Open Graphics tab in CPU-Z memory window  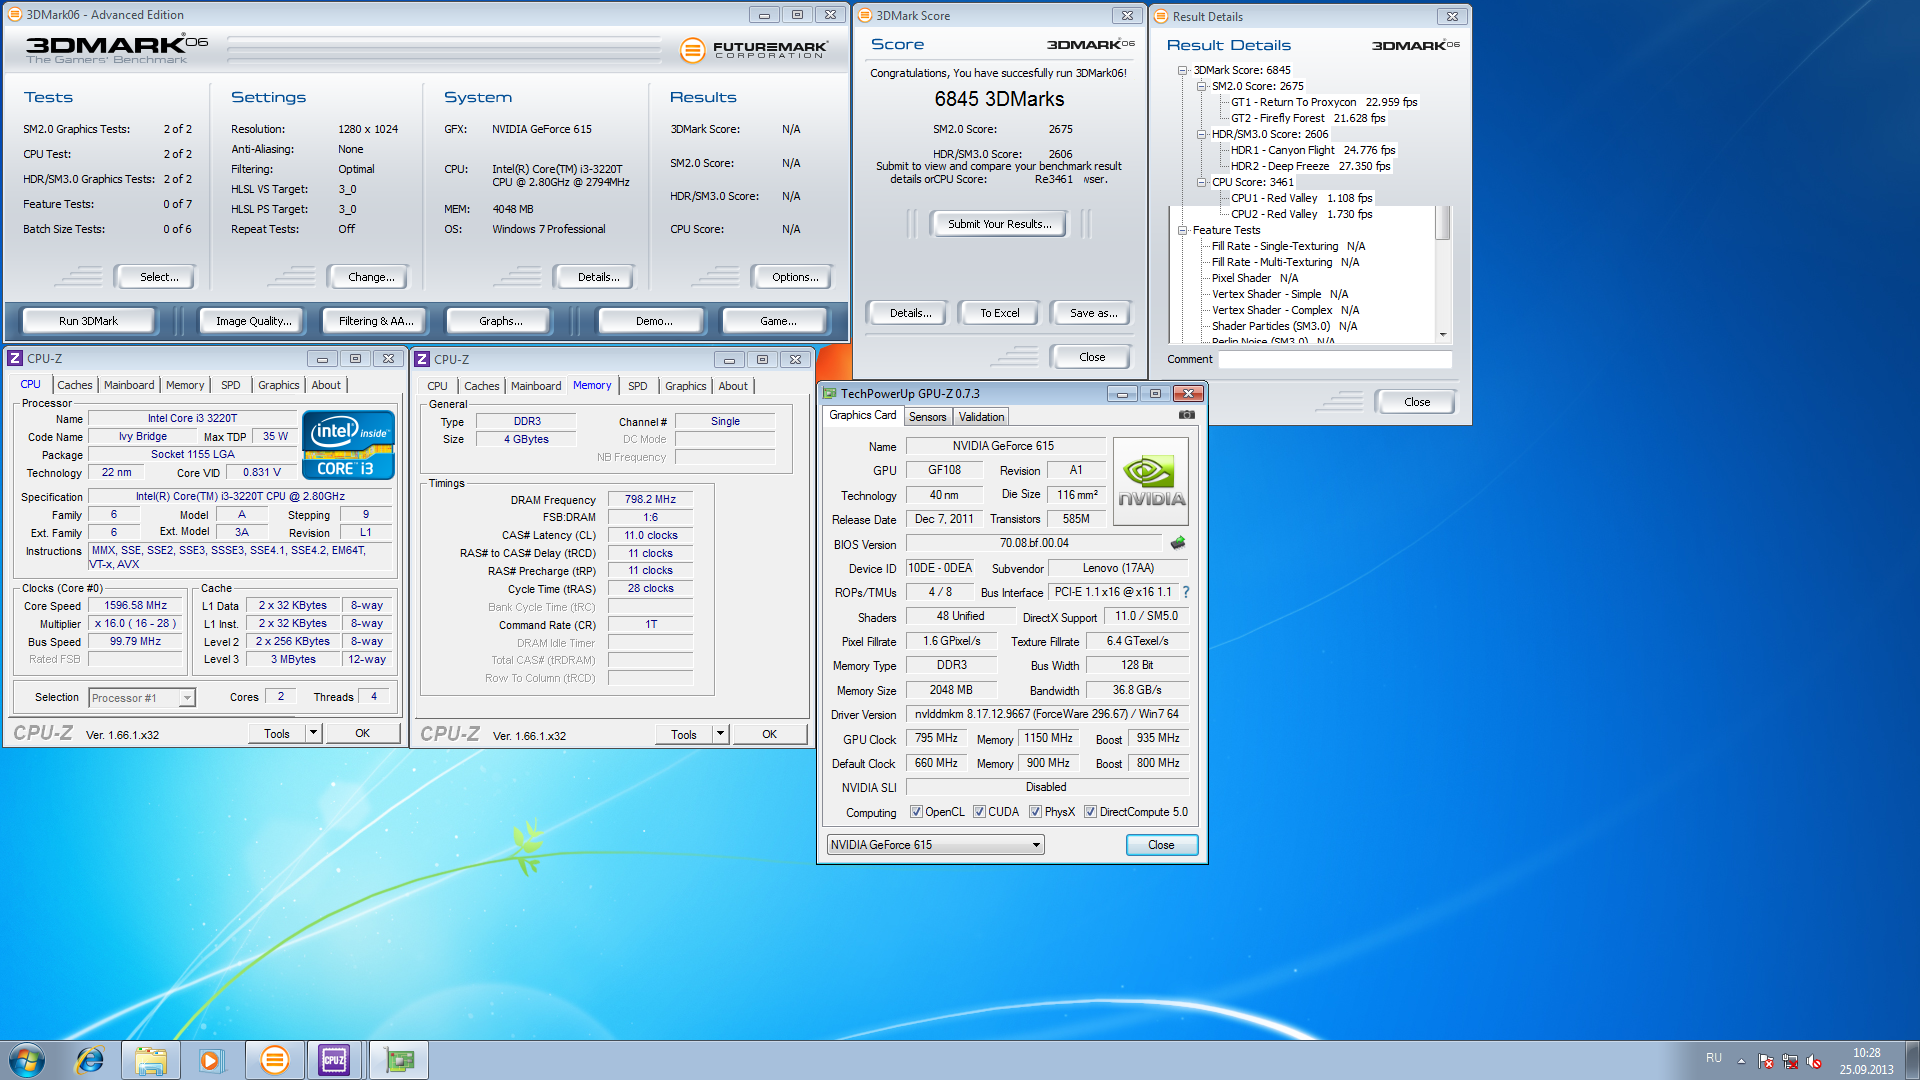coord(685,386)
